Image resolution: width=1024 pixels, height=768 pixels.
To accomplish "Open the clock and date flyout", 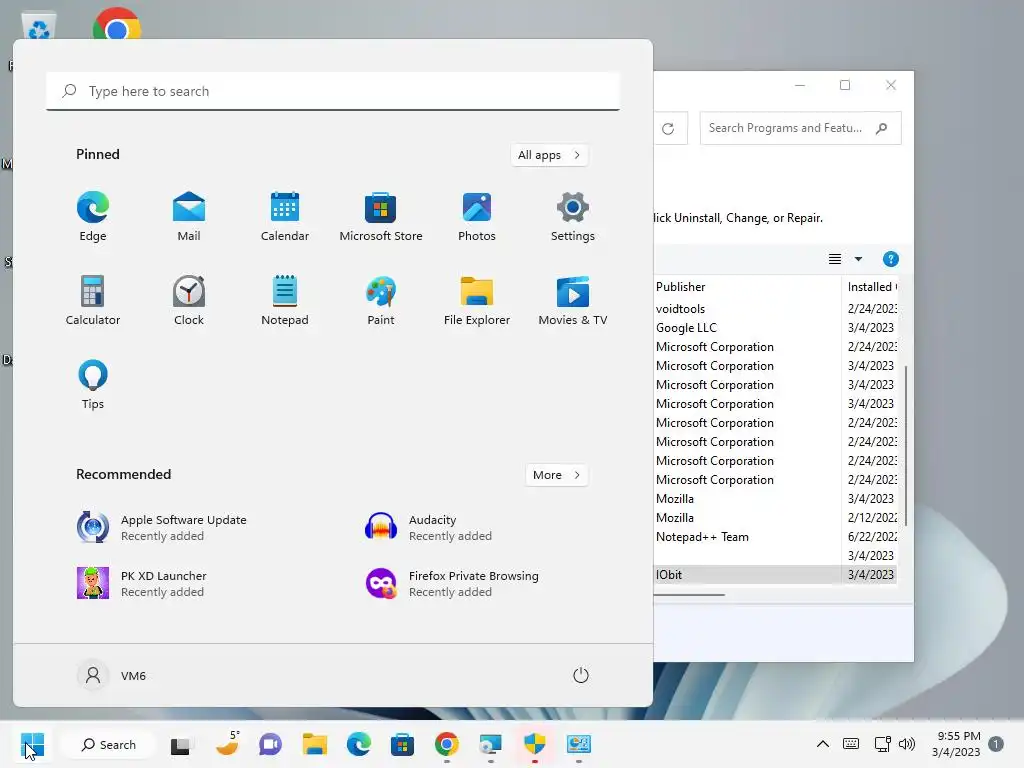I will [956, 744].
